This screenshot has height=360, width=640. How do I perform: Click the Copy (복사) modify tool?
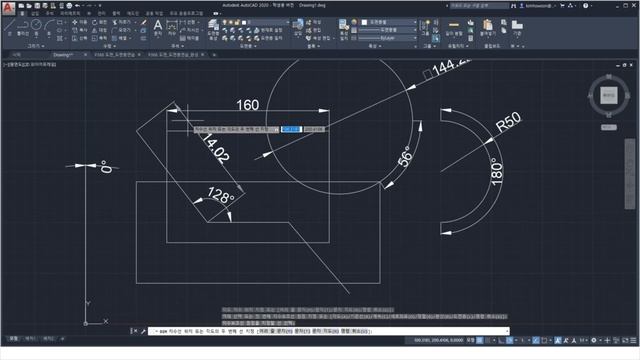[x=80, y=30]
